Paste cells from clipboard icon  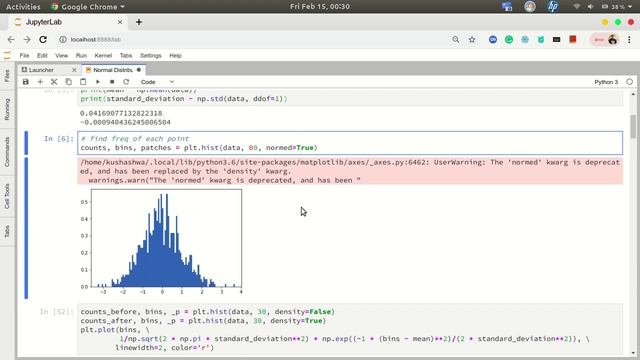click(83, 82)
